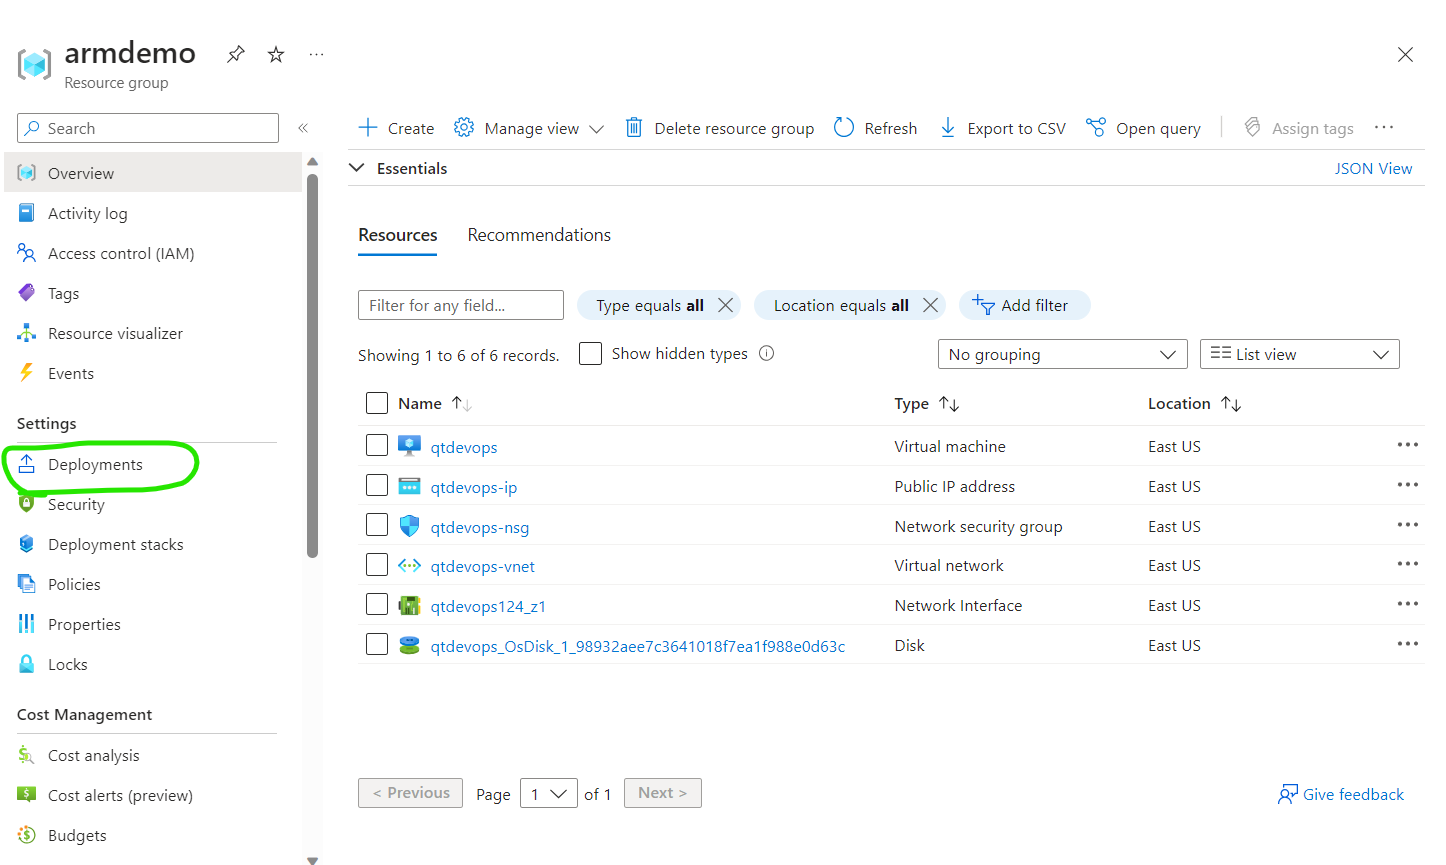Click the Create button

[x=396, y=128]
